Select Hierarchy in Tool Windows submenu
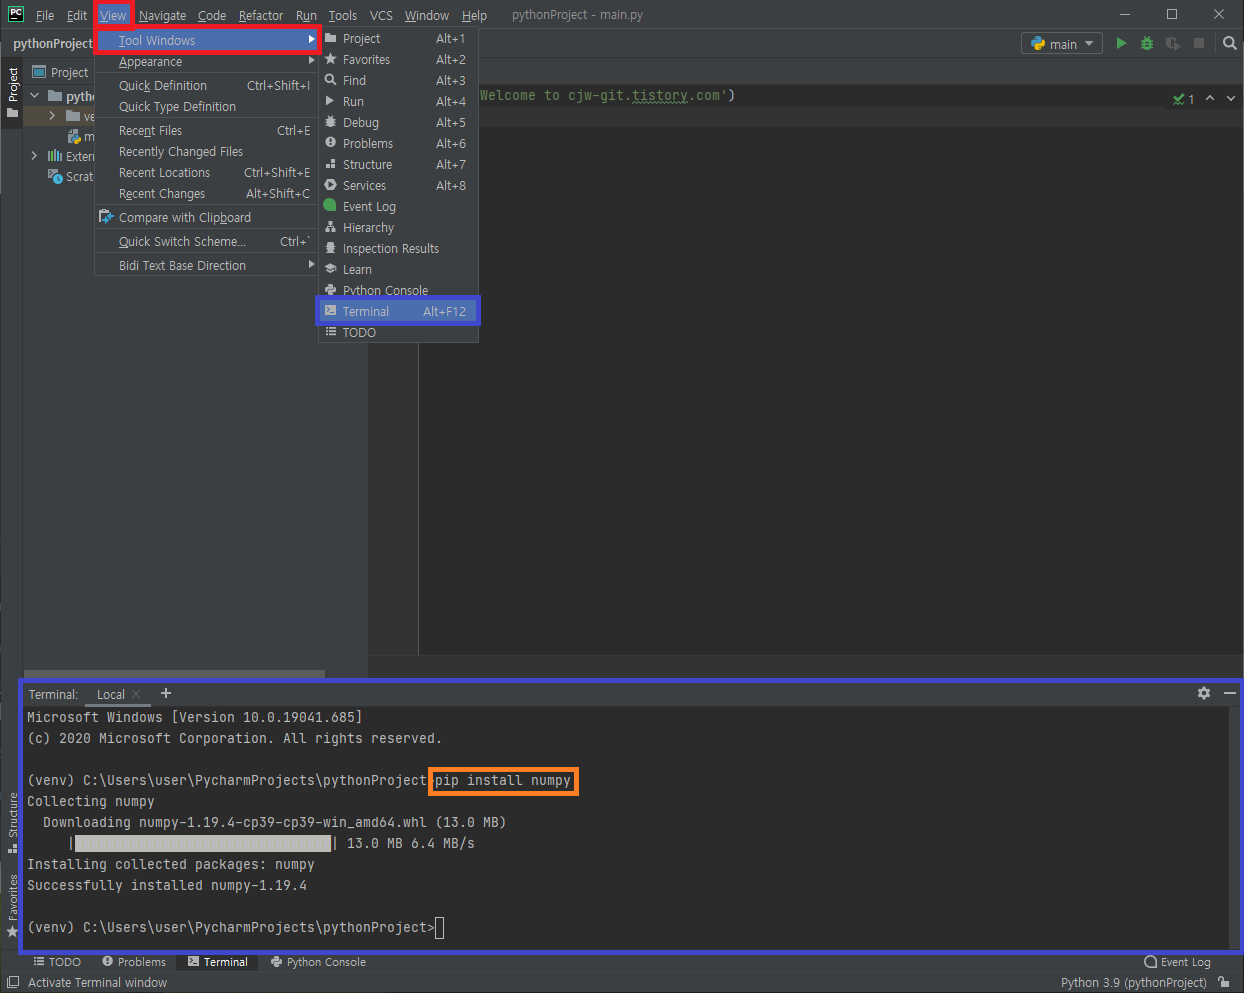Image resolution: width=1244 pixels, height=993 pixels. coord(398,228)
